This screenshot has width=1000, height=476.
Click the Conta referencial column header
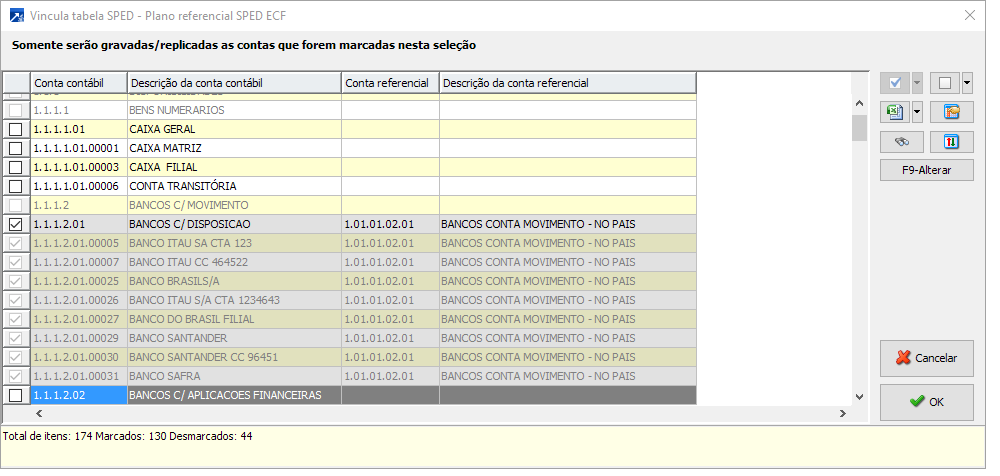[390, 83]
